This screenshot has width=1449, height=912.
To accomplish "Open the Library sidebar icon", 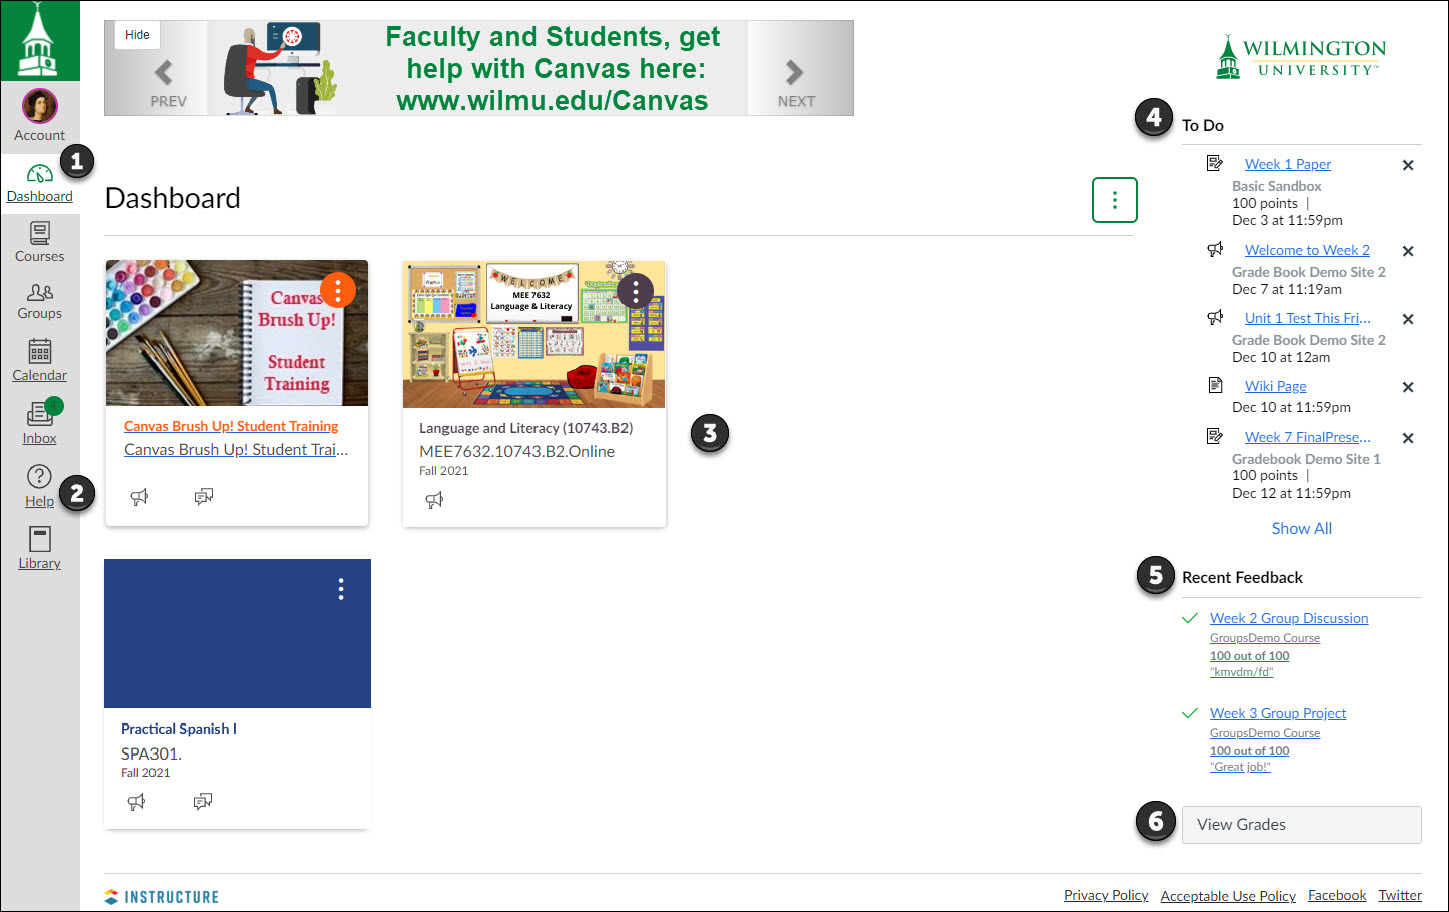I will [40, 545].
